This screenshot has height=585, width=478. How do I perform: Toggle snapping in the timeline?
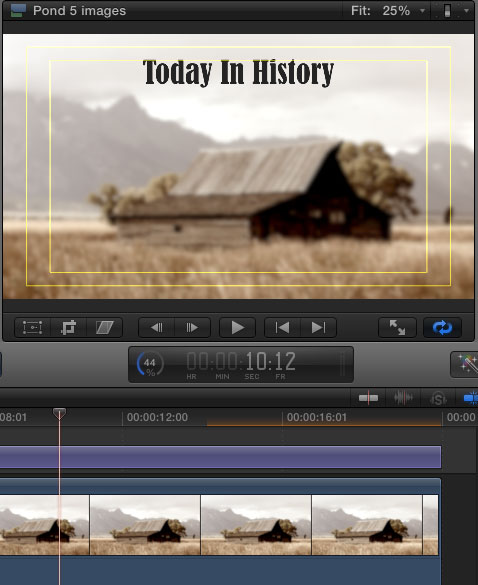[470, 398]
